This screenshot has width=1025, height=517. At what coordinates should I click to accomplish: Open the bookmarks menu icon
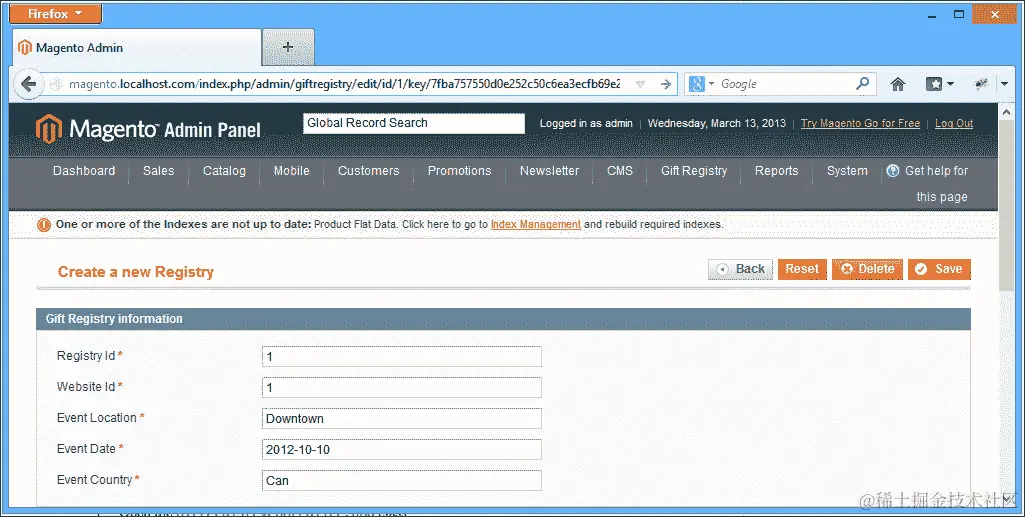click(939, 84)
